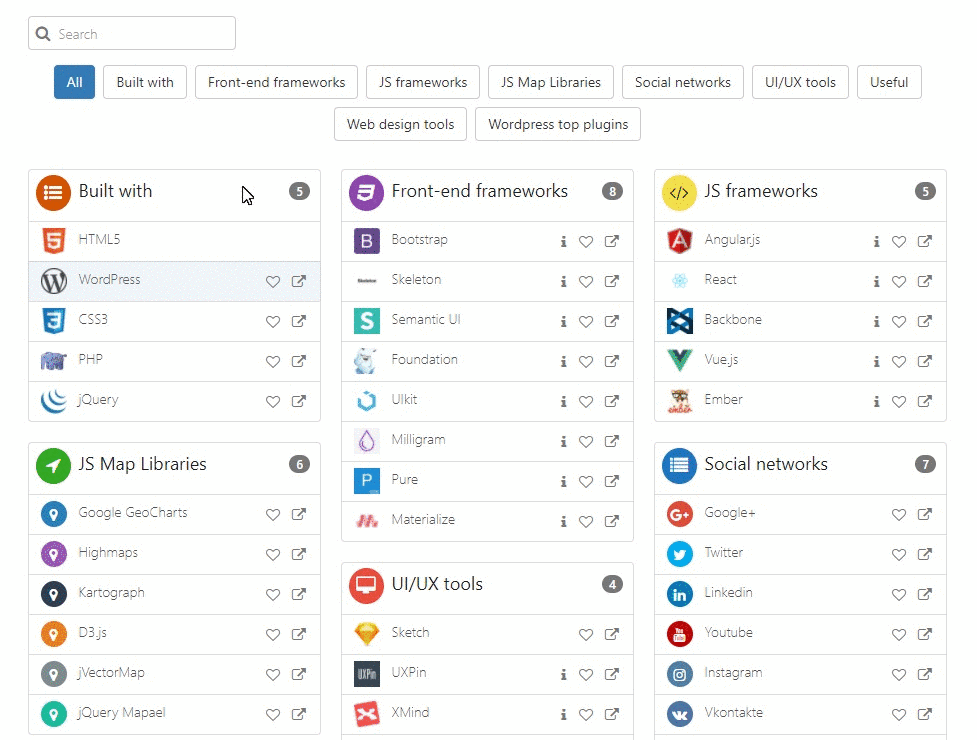Click the Built with filter button
This screenshot has height=740, width=977.
(144, 82)
